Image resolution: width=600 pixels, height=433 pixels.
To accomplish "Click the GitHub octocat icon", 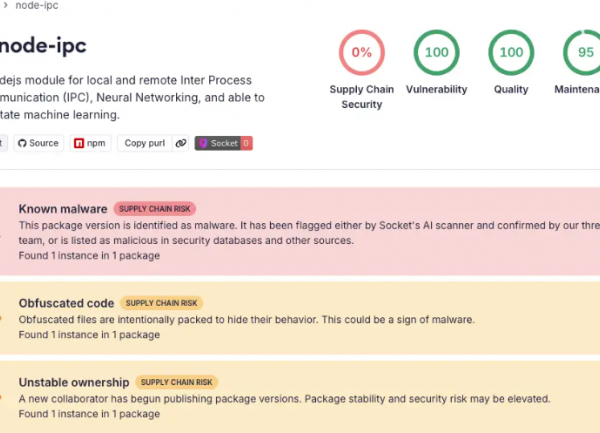I will coord(22,143).
